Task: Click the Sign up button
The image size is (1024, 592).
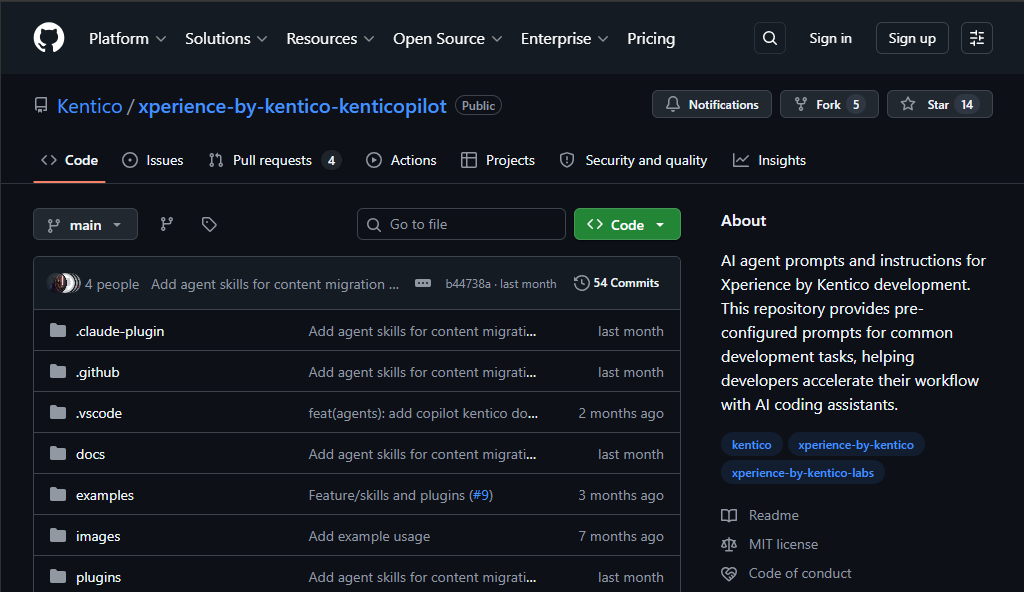Action: click(912, 38)
